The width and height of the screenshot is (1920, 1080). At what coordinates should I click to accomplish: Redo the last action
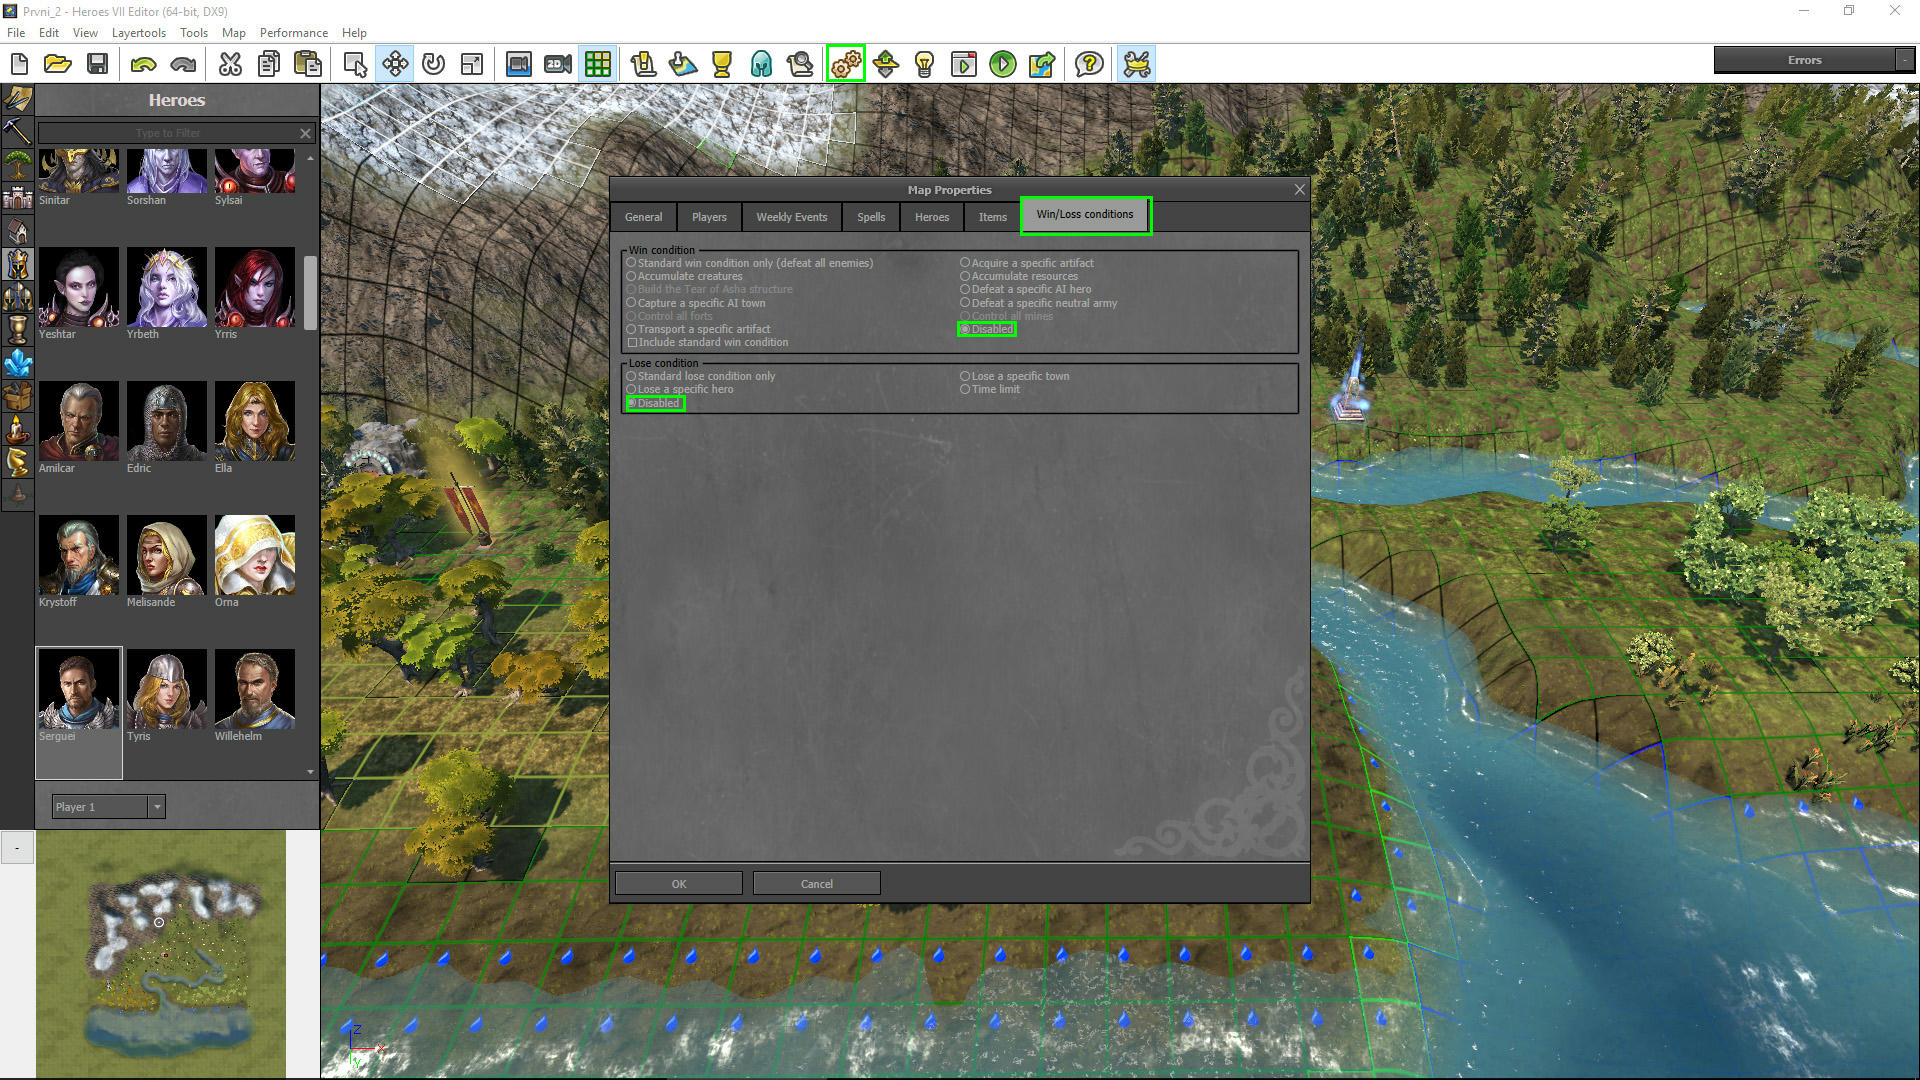[183, 64]
